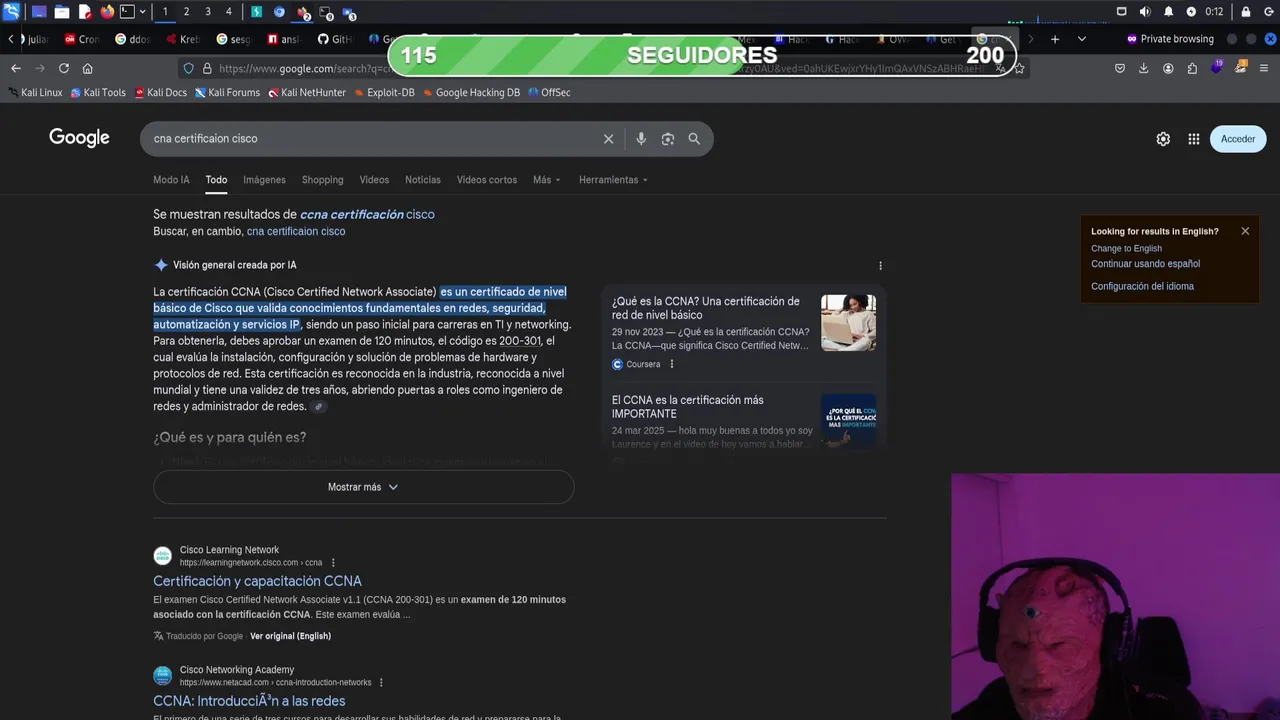1280x720 pixels.
Task: Open the OffSec bookmark
Action: [x=549, y=92]
